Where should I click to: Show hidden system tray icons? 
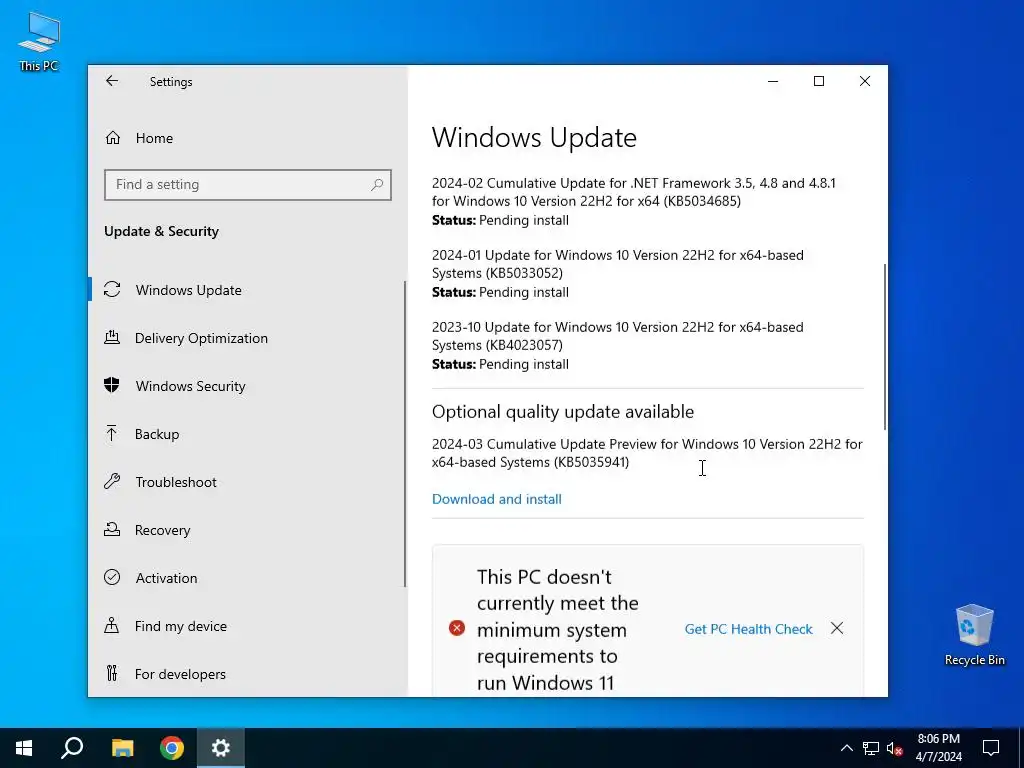pos(846,748)
